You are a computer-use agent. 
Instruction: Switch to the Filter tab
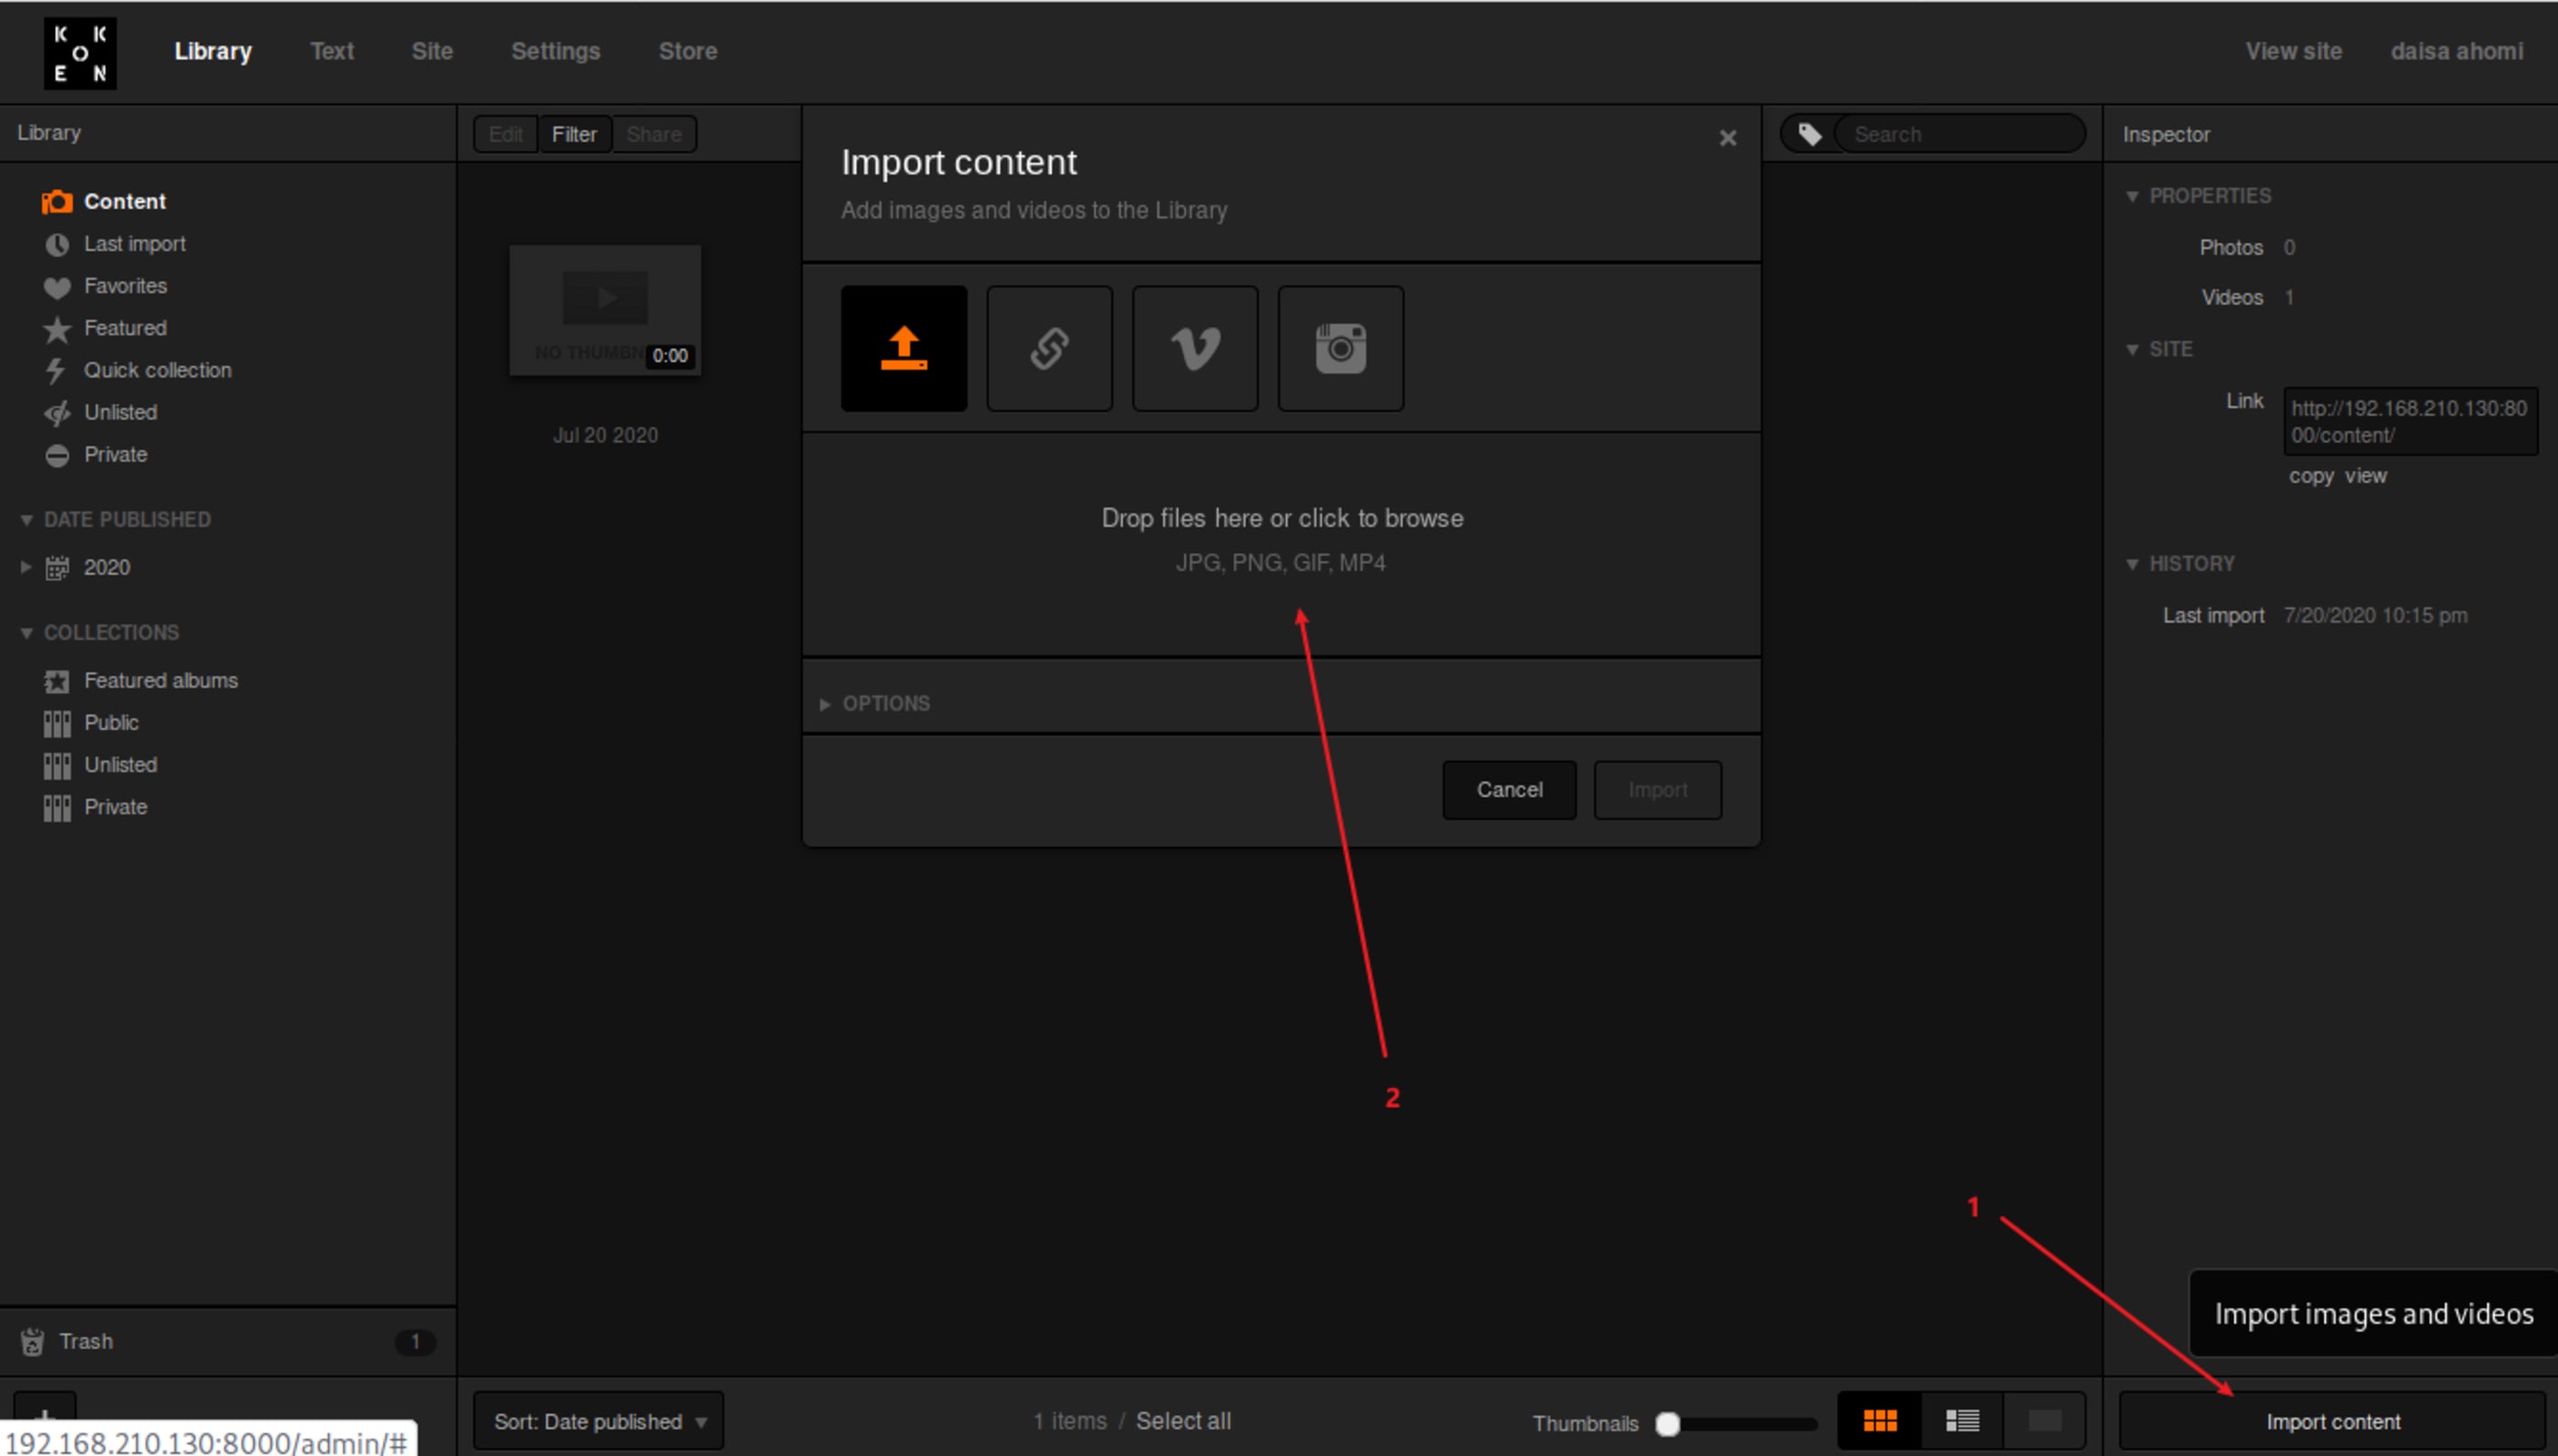[574, 134]
